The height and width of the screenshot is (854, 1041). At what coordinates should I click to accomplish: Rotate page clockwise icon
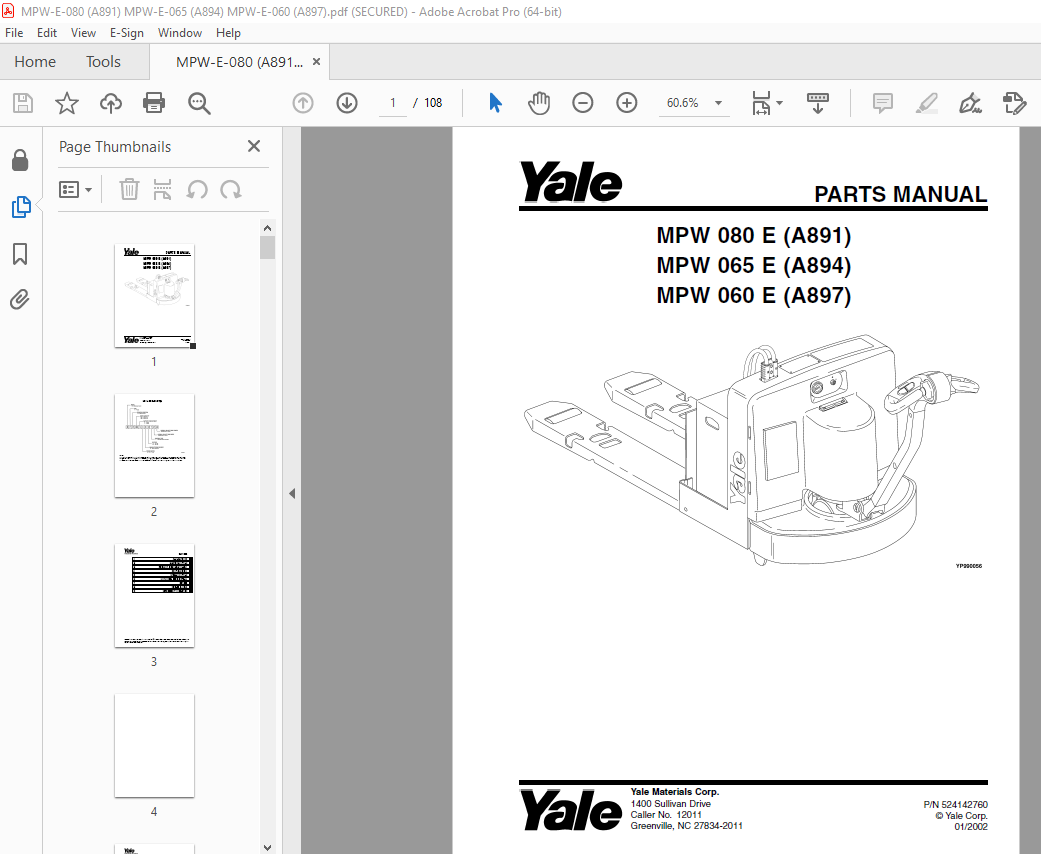pyautogui.click(x=231, y=190)
